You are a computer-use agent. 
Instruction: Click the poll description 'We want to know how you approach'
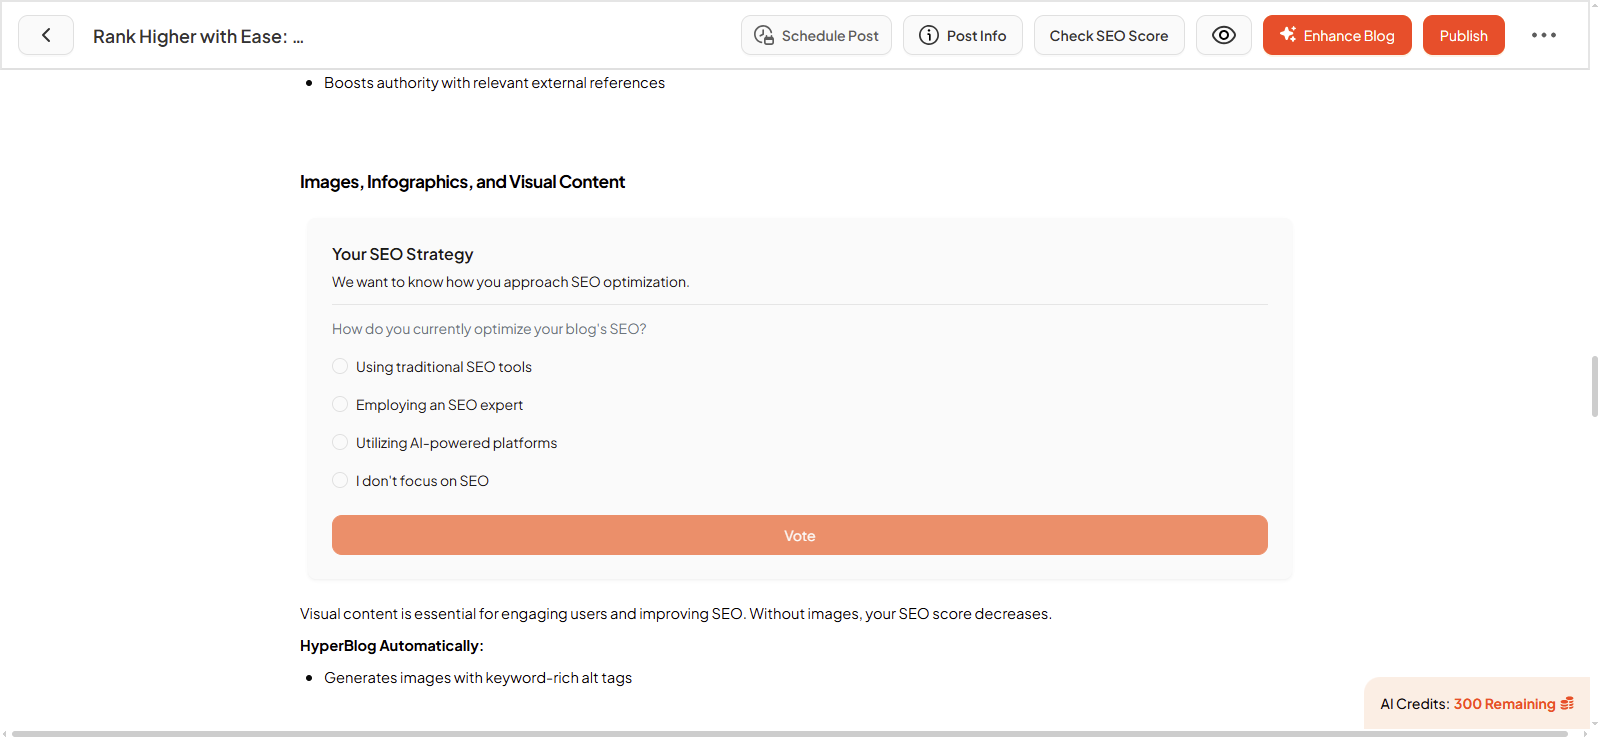510,282
